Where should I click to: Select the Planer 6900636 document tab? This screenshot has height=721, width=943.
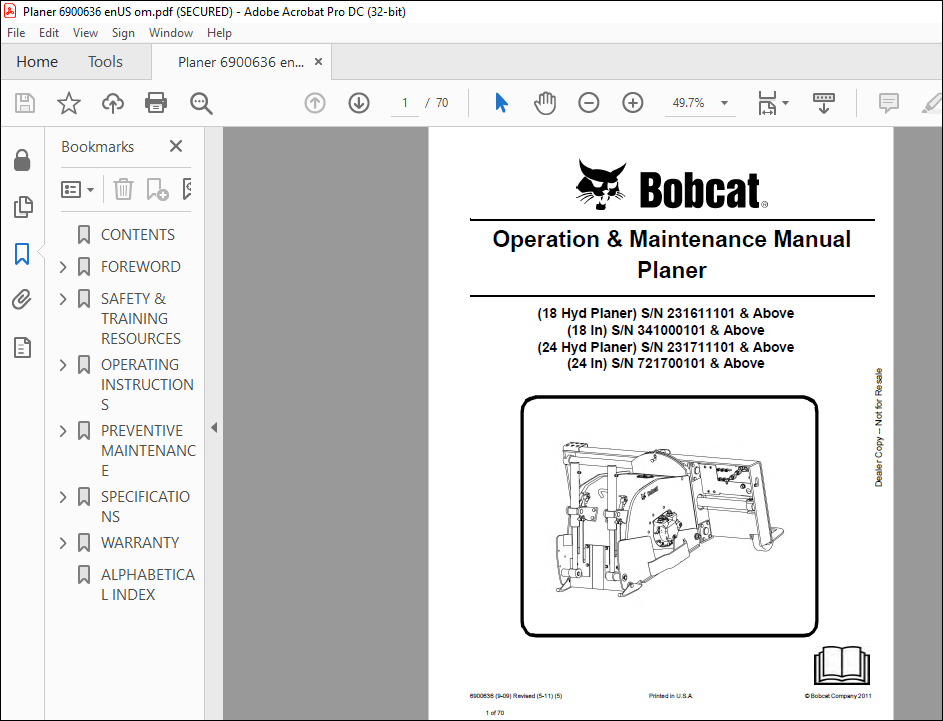tap(241, 62)
